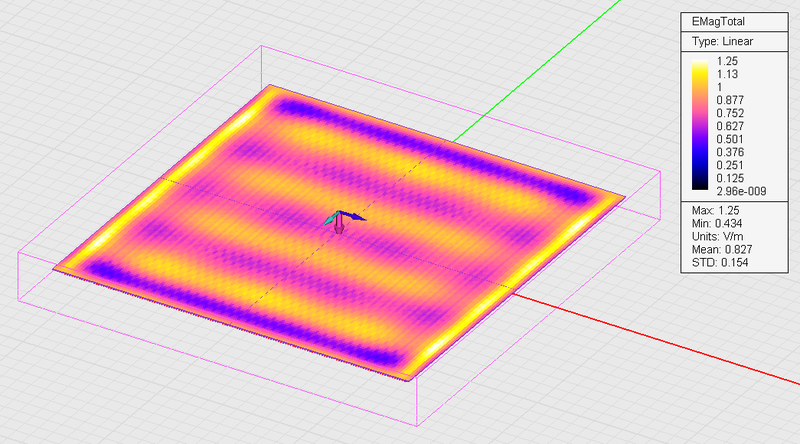Click the 0.376 scale value

730,152
